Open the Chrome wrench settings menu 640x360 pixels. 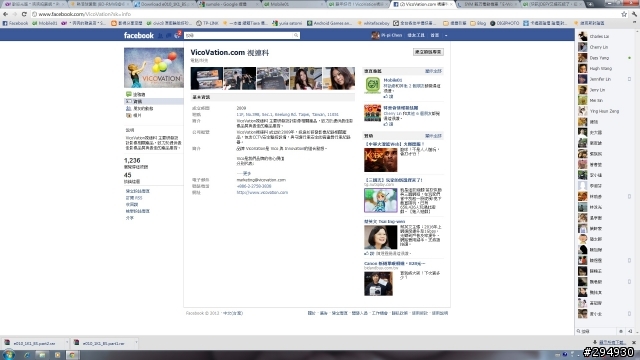[634, 14]
